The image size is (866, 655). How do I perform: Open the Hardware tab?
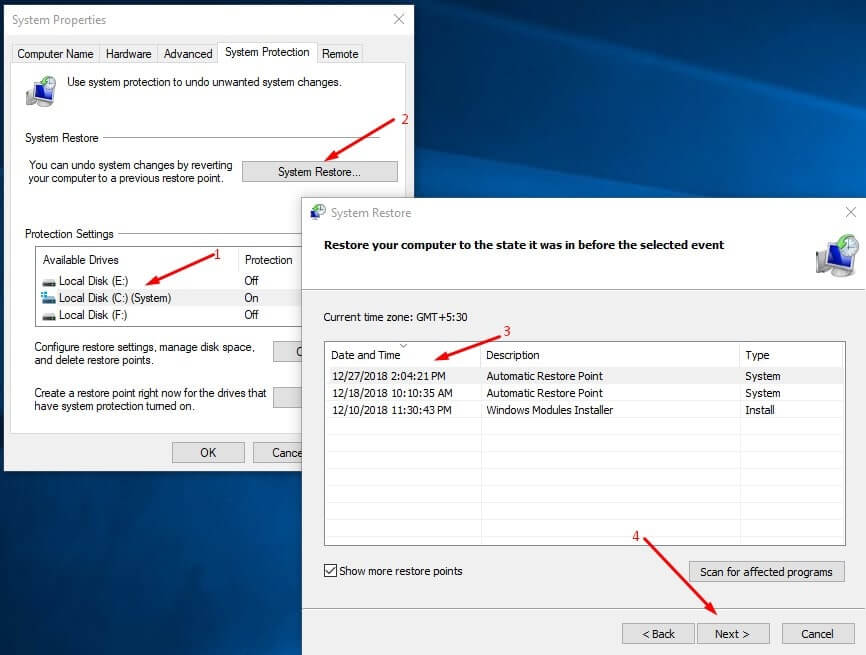(129, 54)
